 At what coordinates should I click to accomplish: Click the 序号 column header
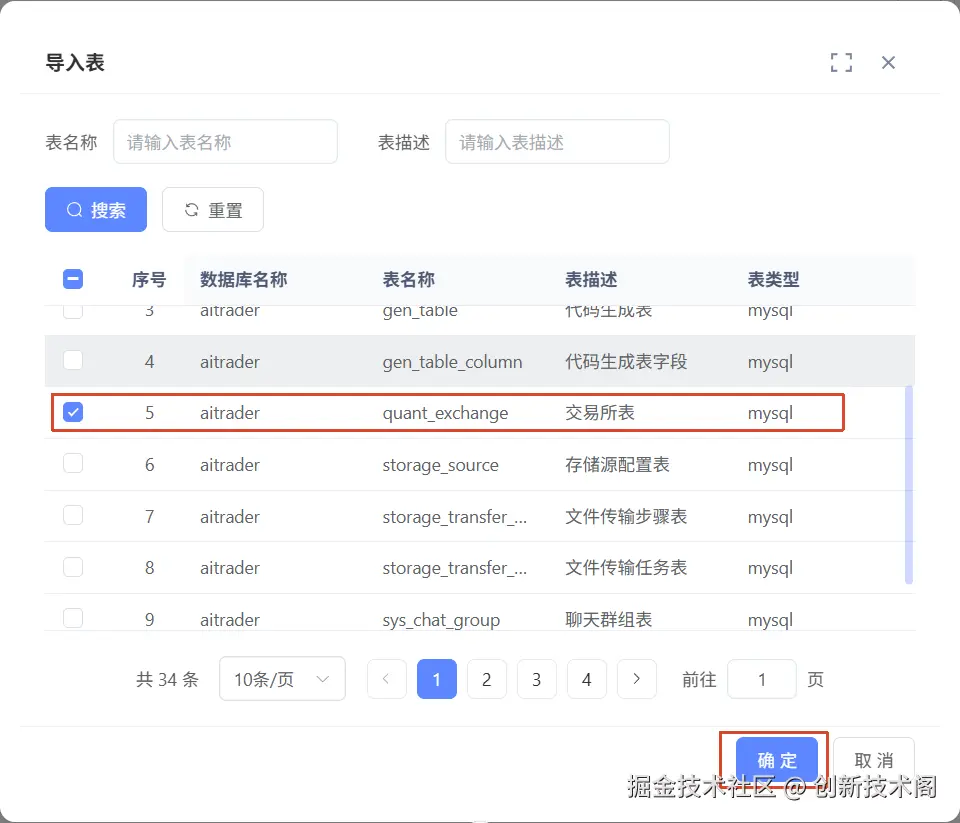coord(149,280)
